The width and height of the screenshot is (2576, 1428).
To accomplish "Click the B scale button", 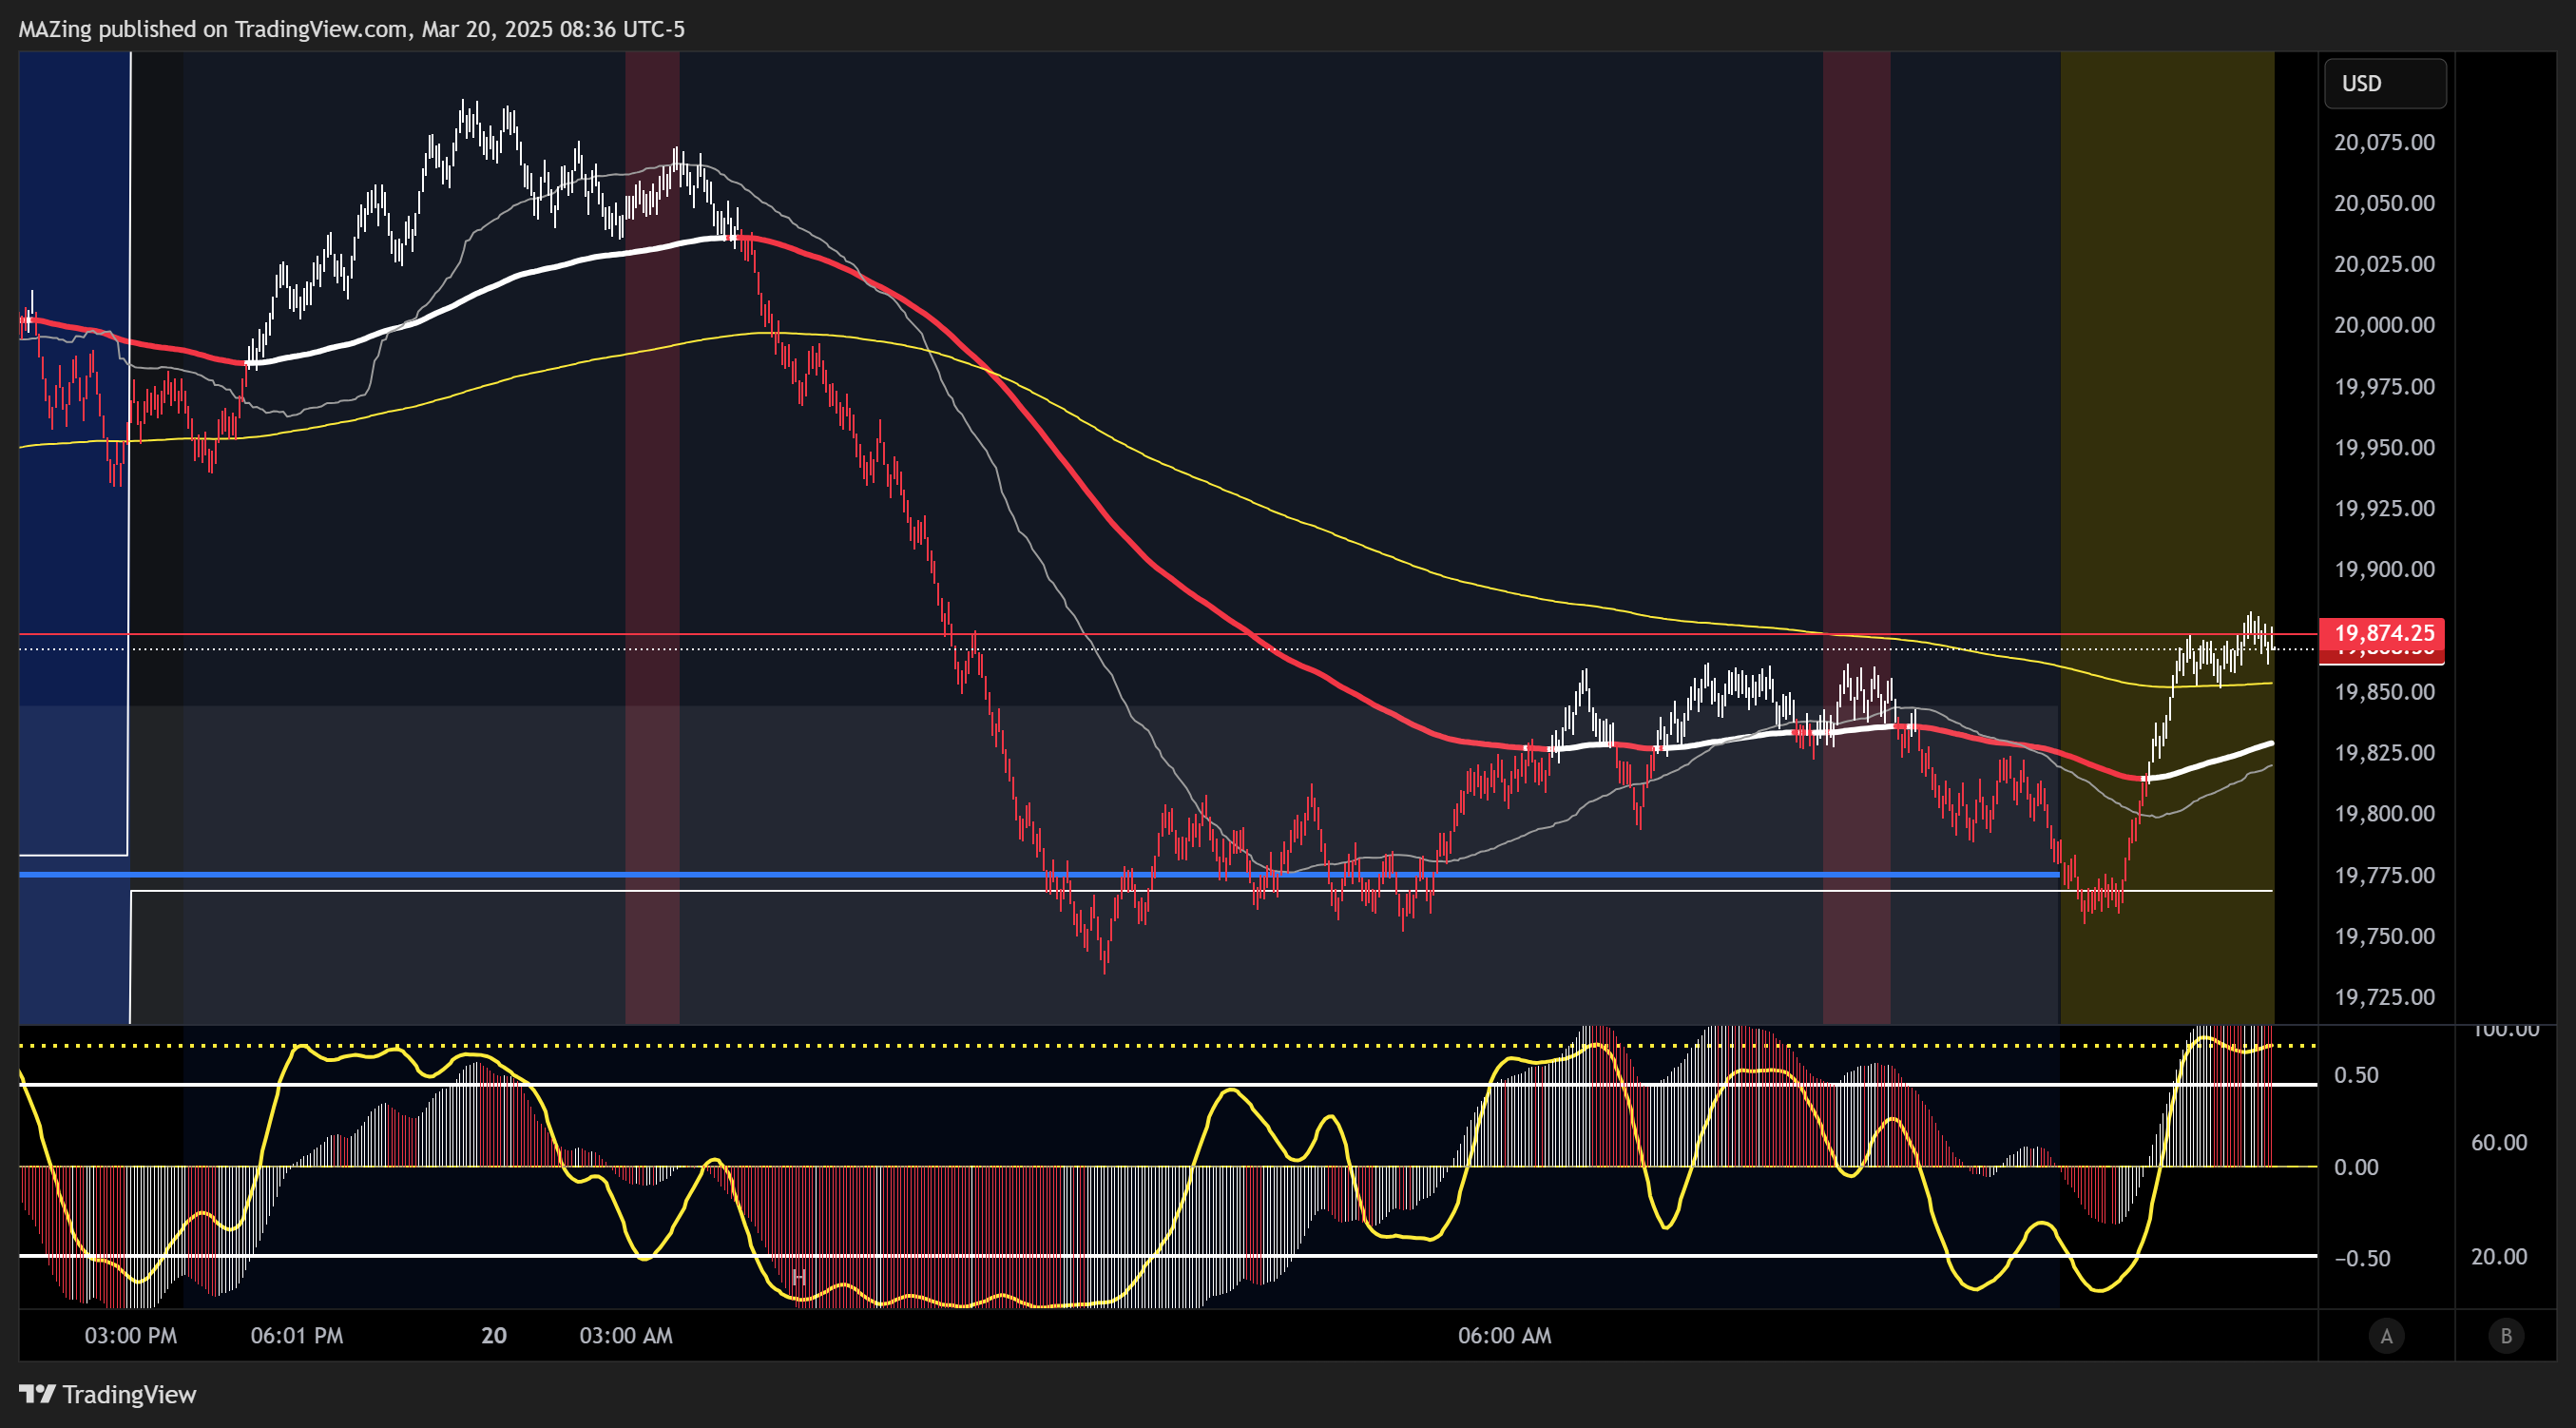I will [x=2506, y=1336].
